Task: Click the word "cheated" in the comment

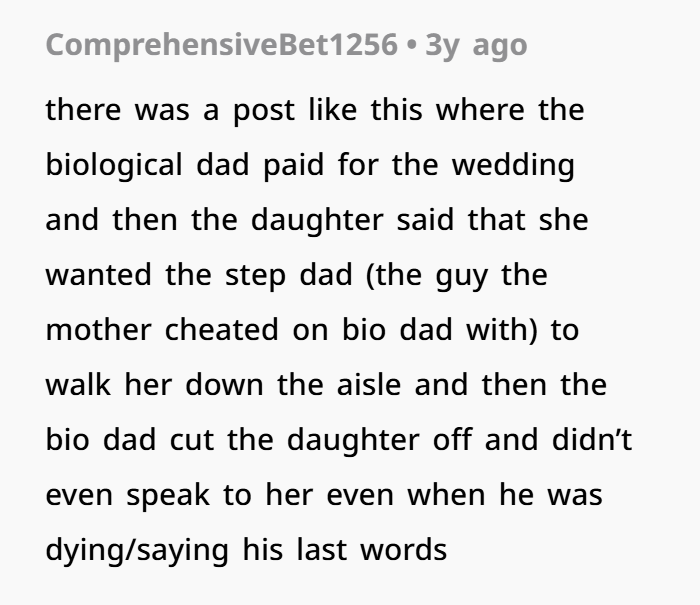Action: 221,329
